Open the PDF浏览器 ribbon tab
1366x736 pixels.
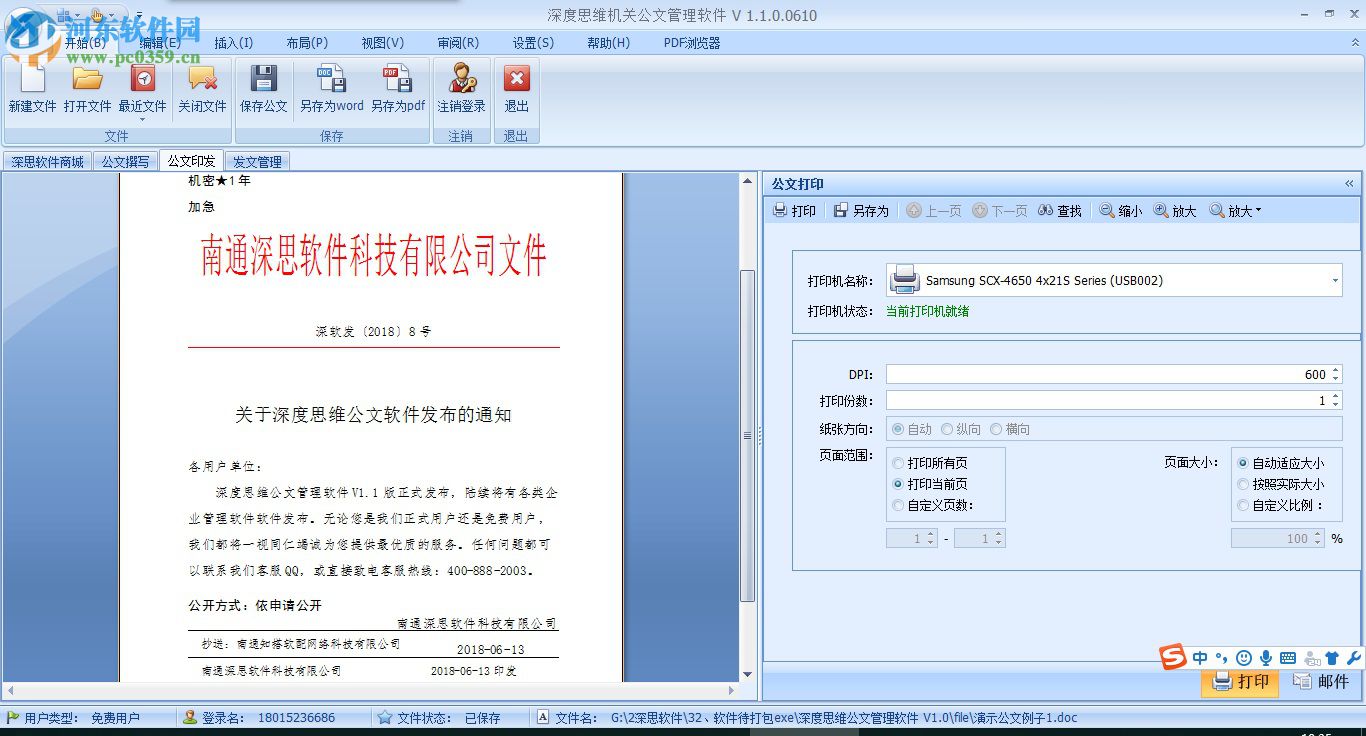692,43
